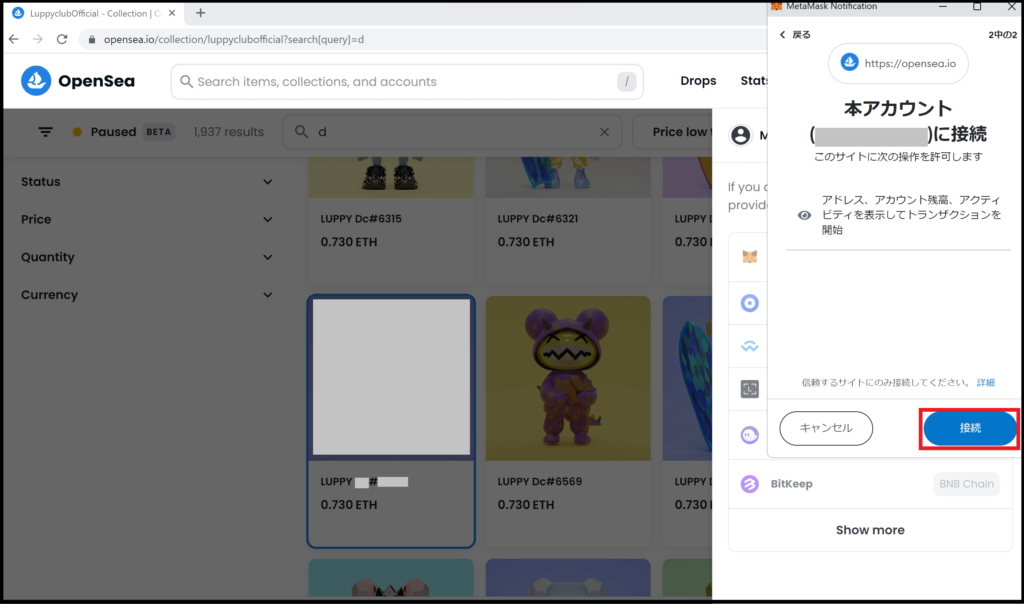This screenshot has height=604, width=1024.
Task: Click the BNB Chain badge next to BitKeep
Action: tap(967, 484)
